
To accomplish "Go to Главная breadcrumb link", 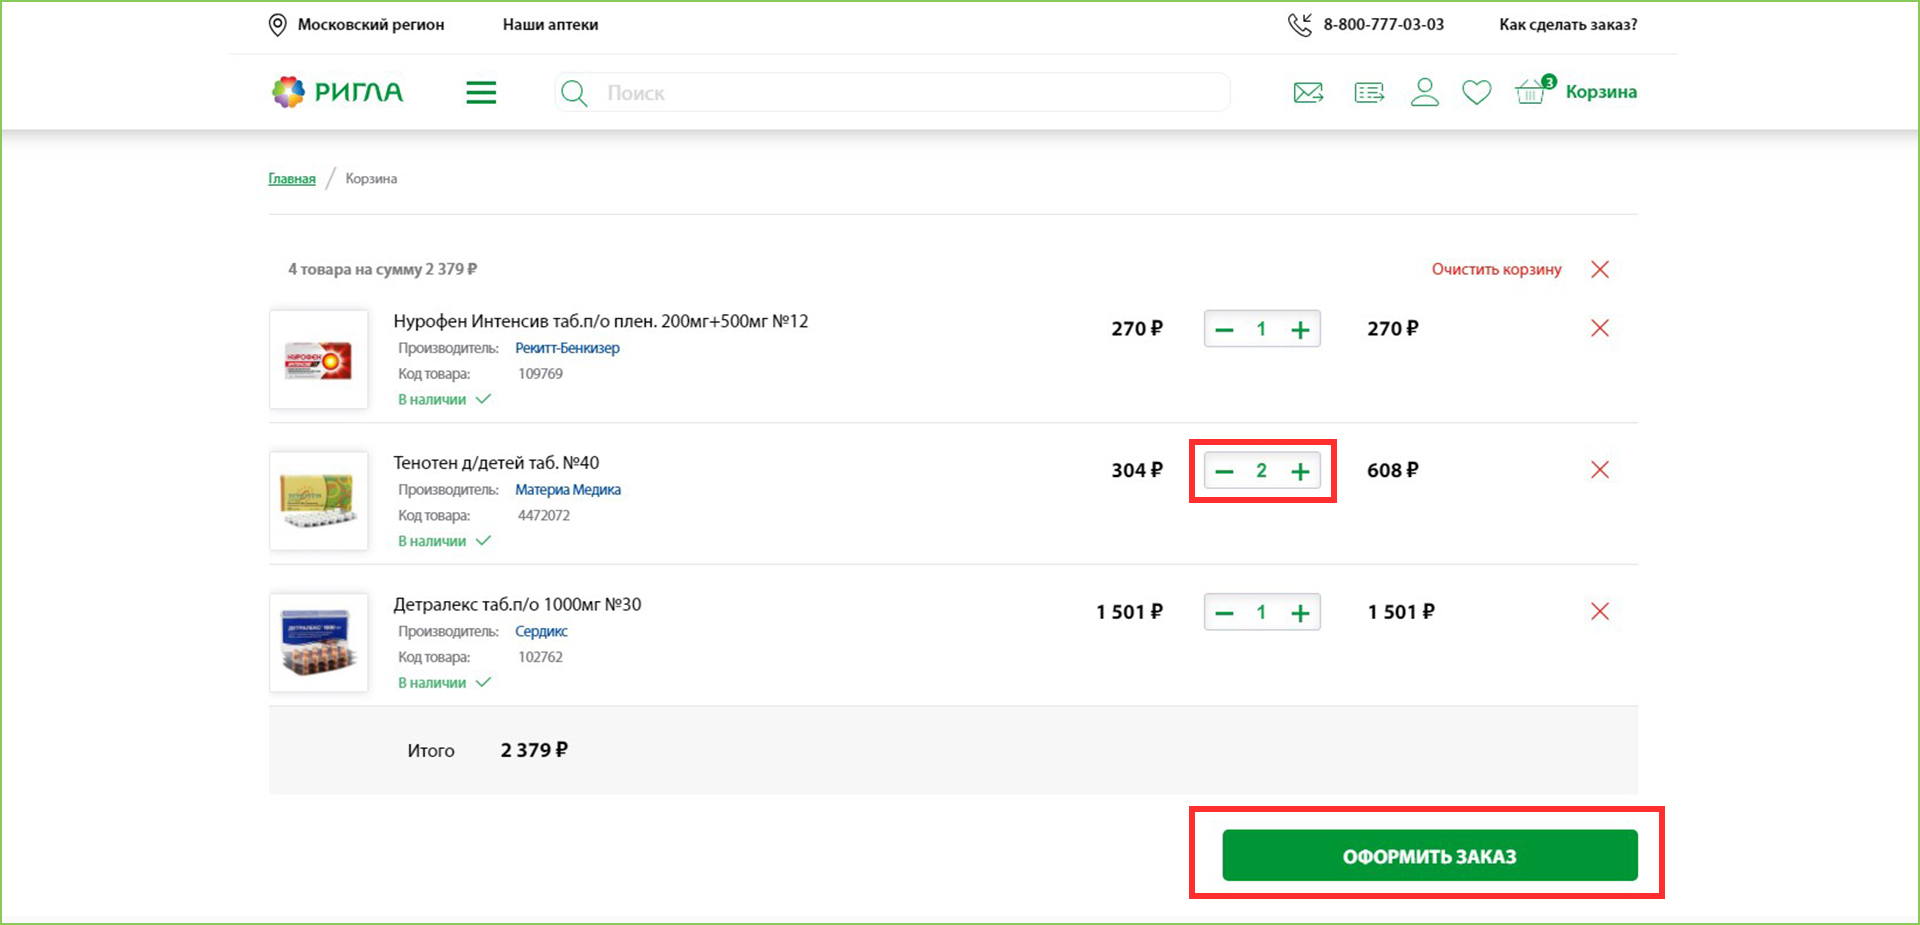I will click(292, 179).
